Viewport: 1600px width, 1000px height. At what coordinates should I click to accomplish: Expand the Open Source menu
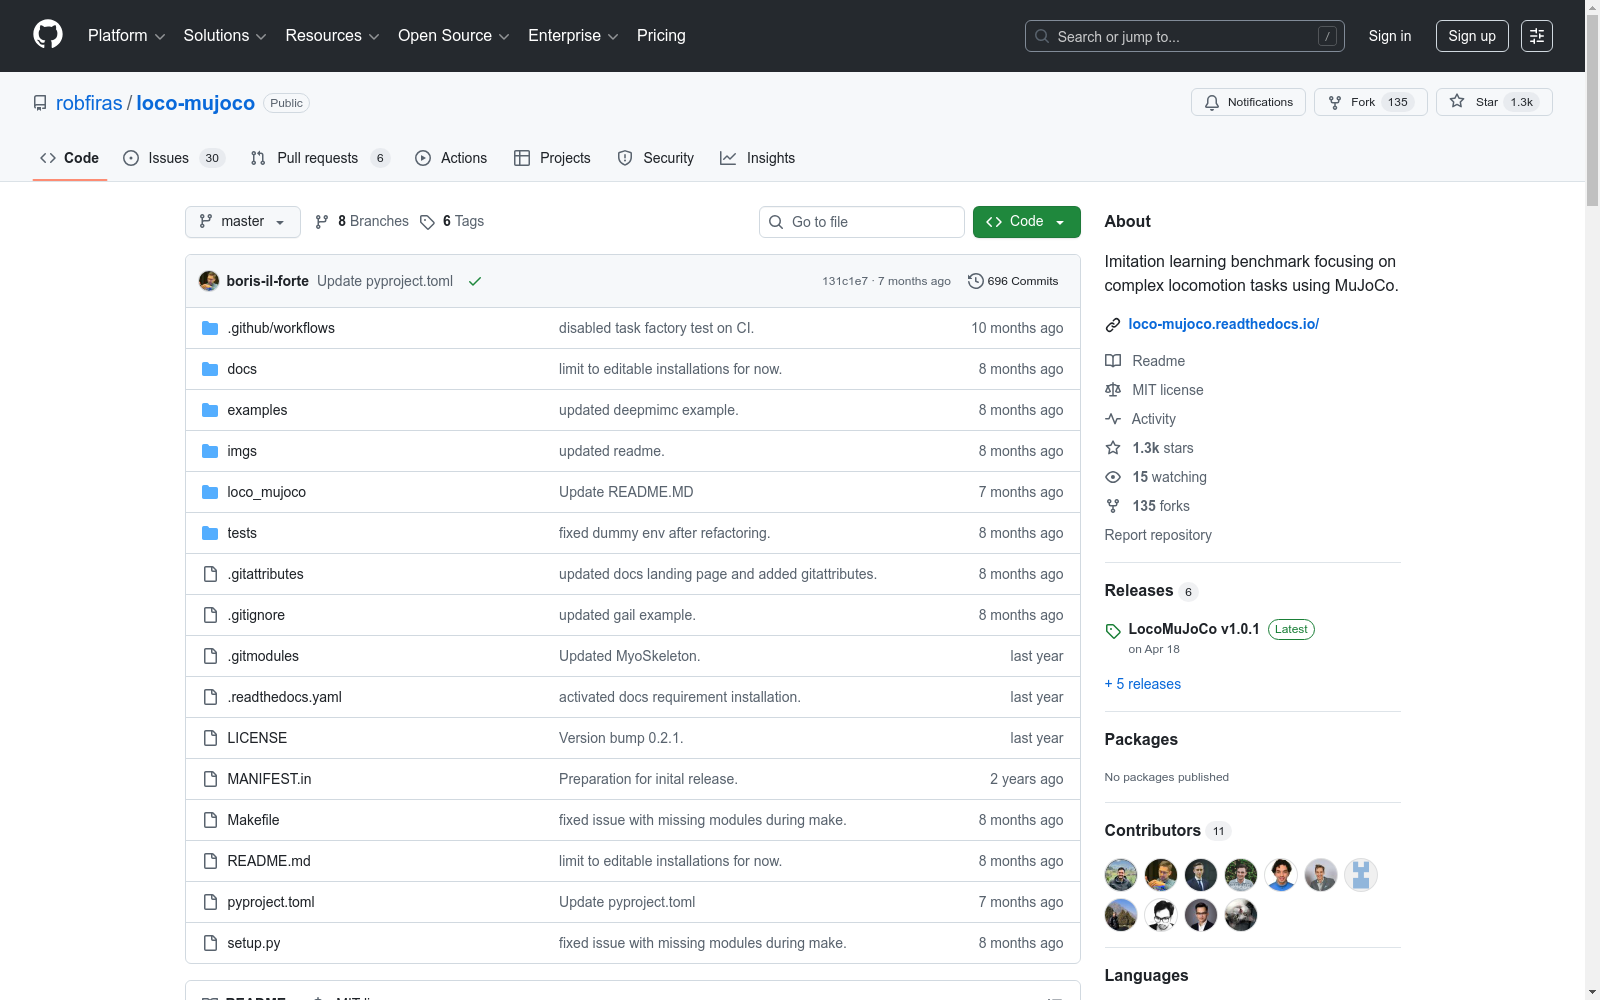click(454, 36)
